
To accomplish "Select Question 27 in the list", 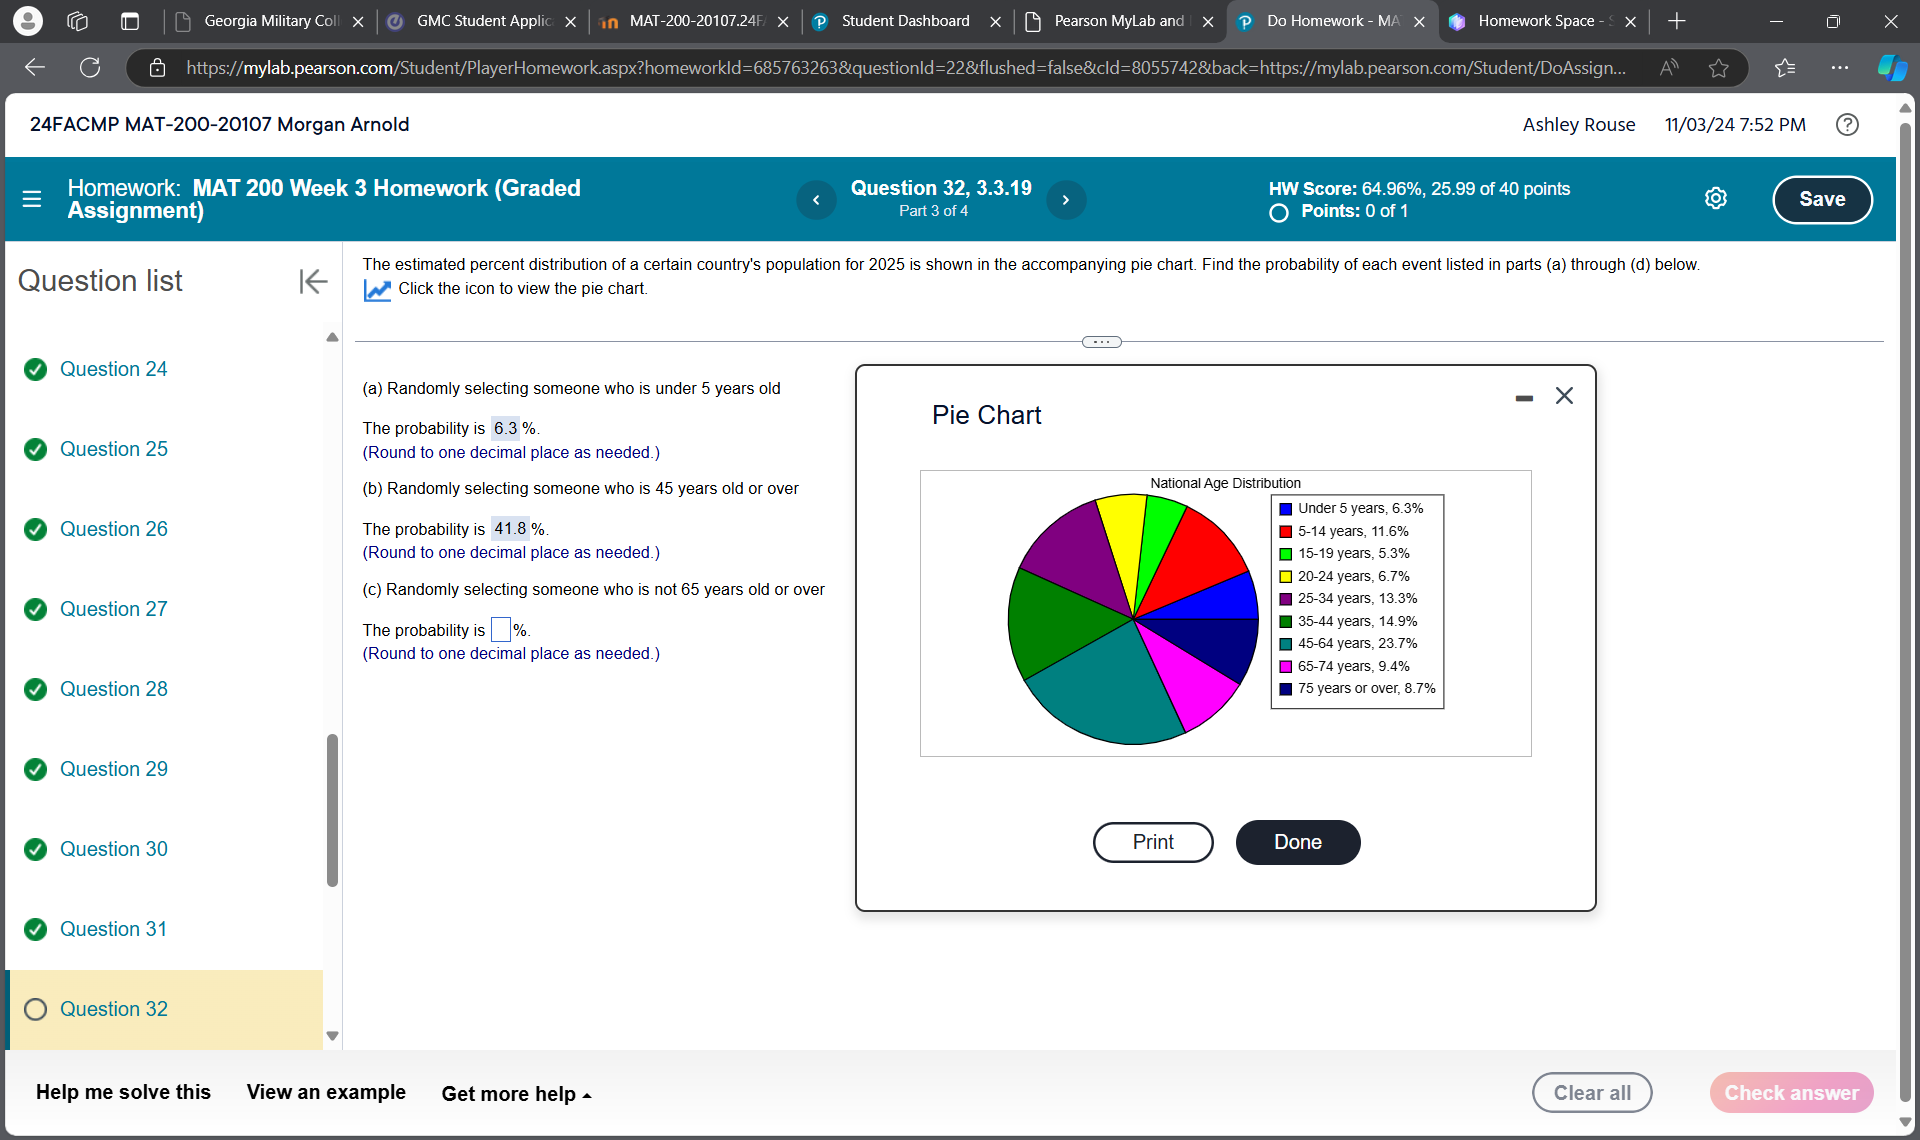I will tap(113, 609).
